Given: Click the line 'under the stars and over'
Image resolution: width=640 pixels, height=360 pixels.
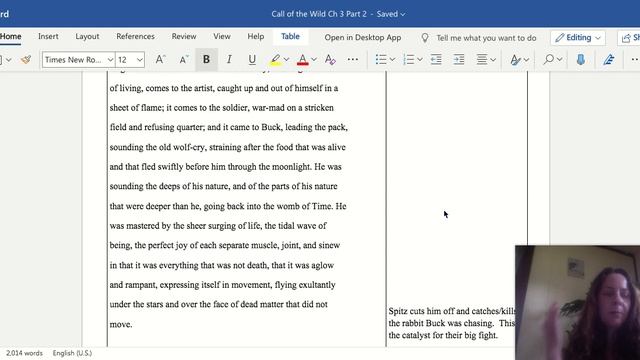Looking at the screenshot, I should [x=218, y=304].
